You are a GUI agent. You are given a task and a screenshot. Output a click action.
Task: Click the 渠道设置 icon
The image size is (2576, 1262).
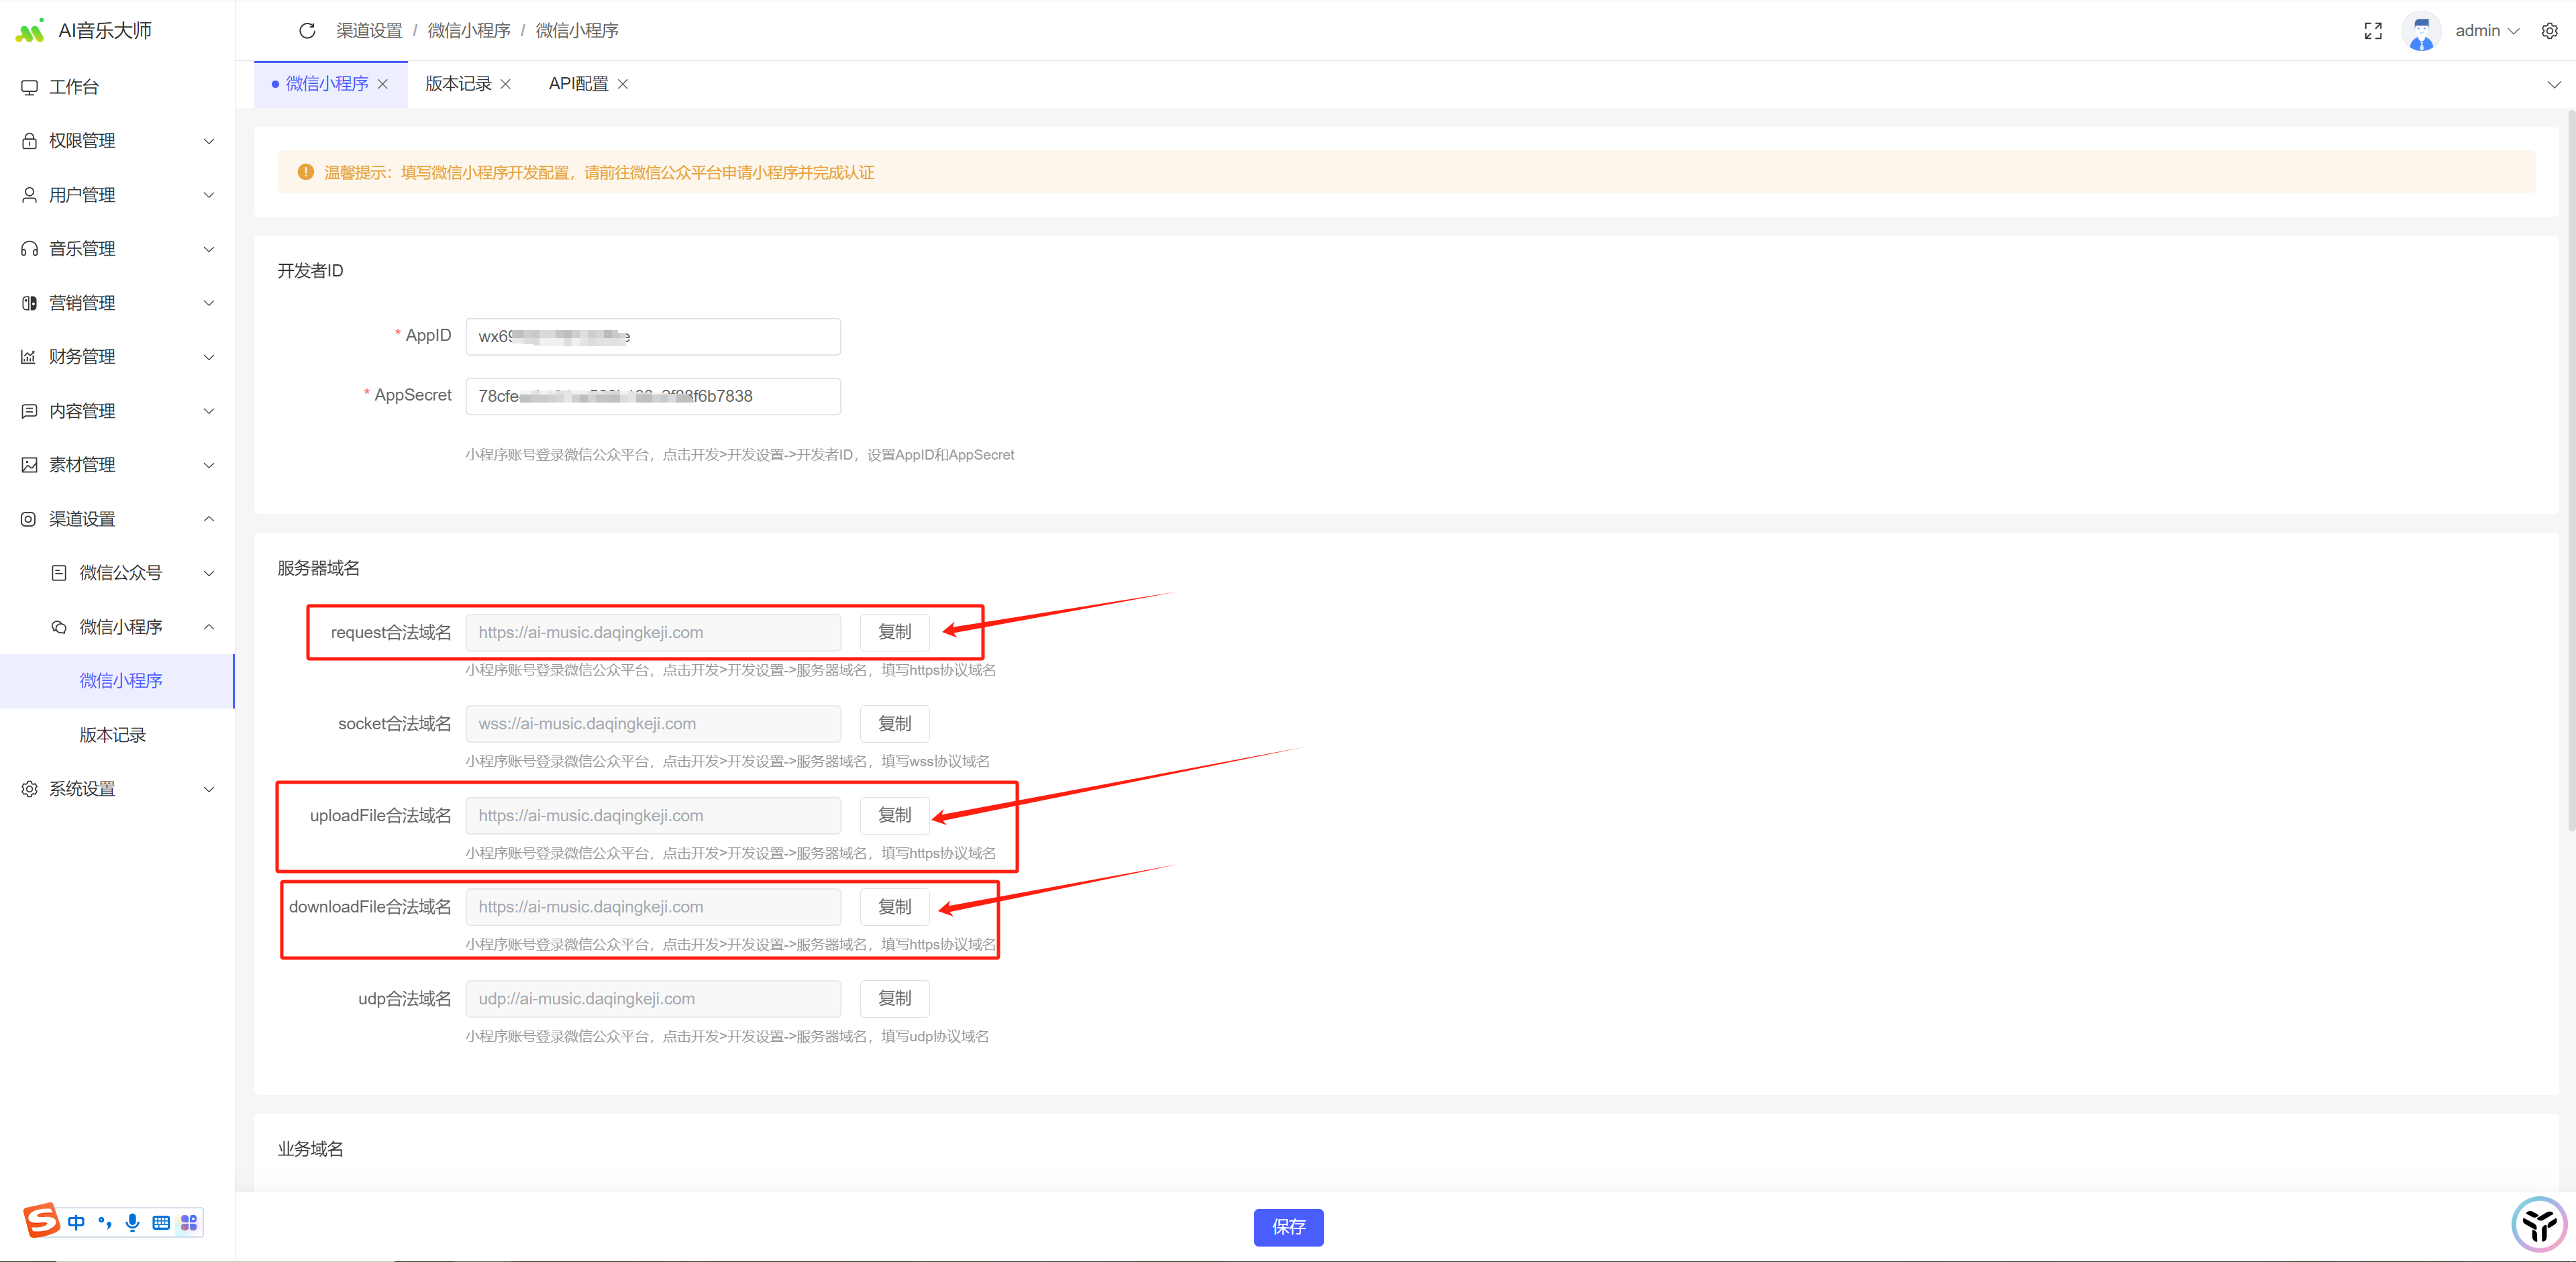click(x=29, y=519)
